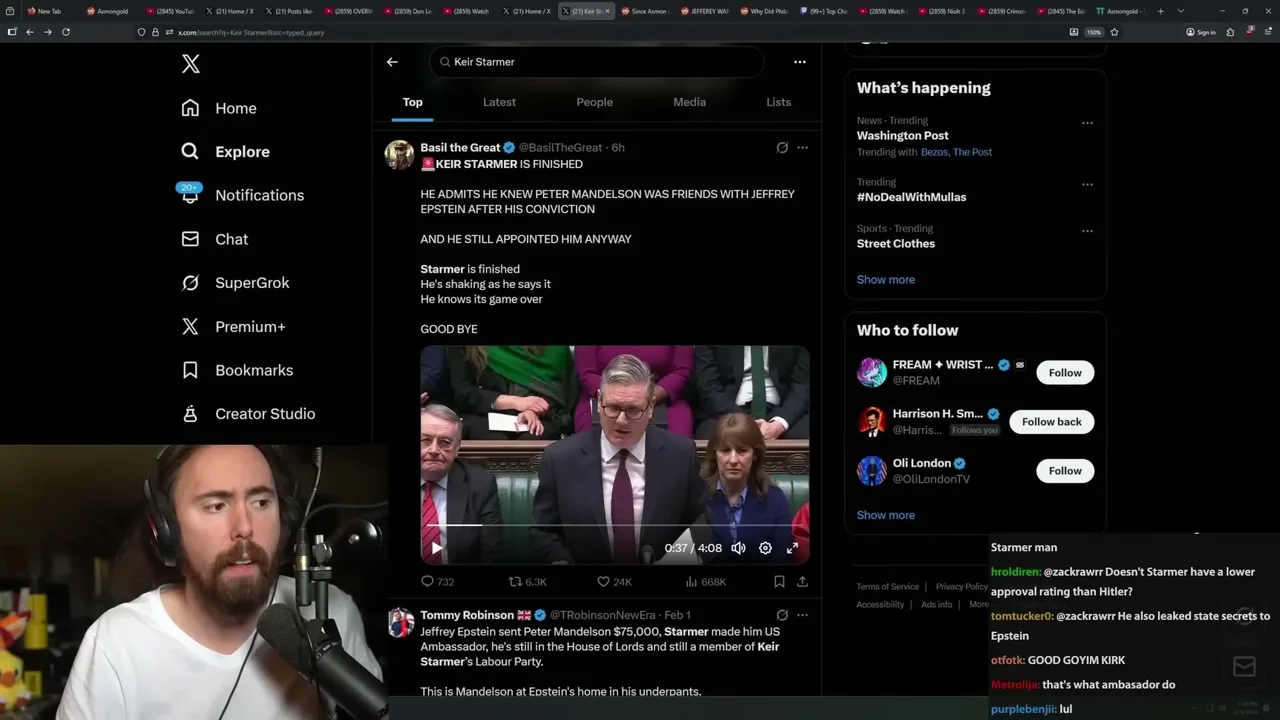Enter fullscreen on the video

792,548
